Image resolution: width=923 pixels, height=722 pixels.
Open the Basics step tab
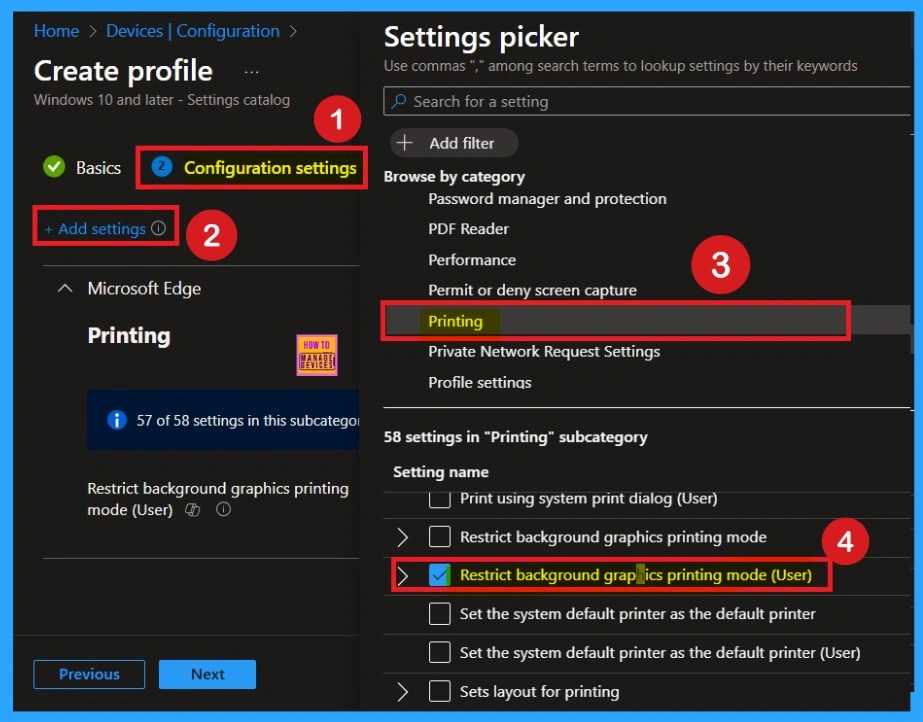tap(82, 168)
